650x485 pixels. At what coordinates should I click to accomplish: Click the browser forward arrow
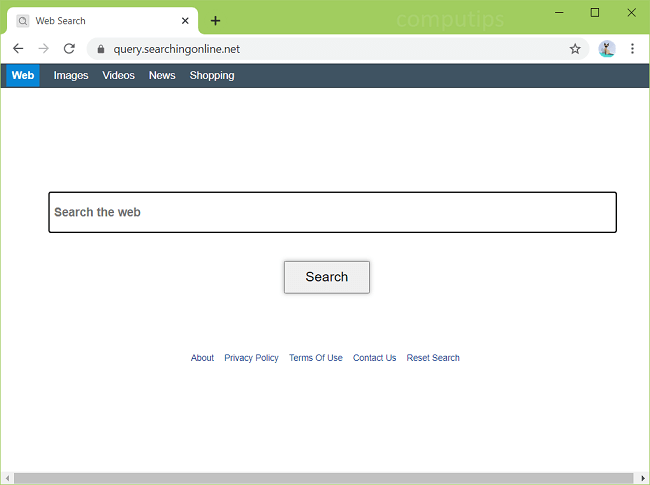[x=44, y=48]
